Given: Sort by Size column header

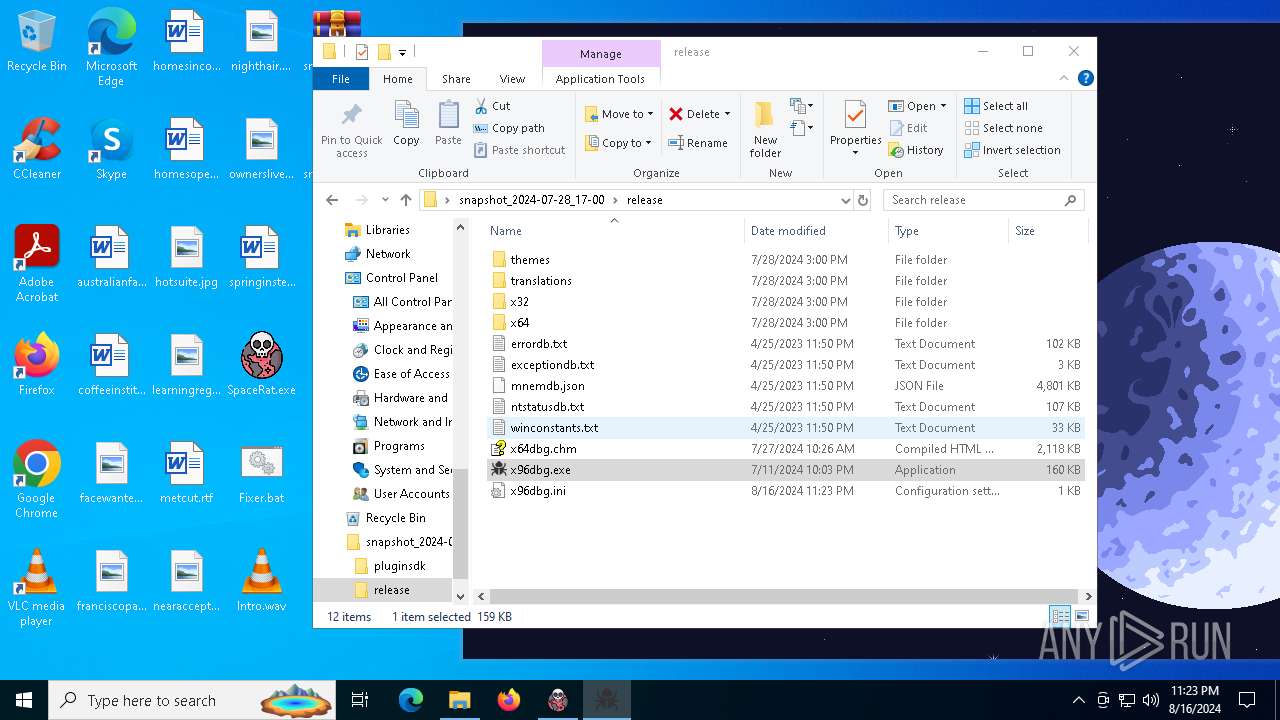Looking at the screenshot, I should (x=1047, y=231).
